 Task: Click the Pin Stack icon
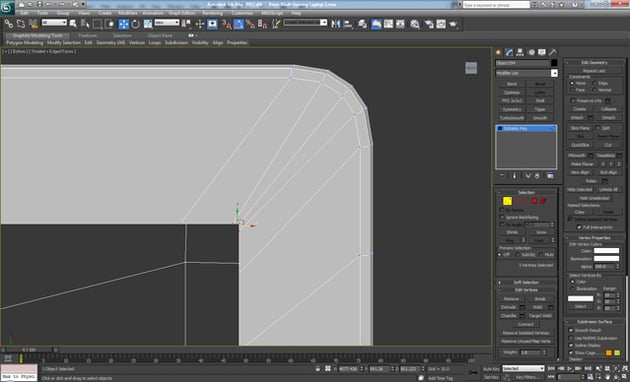502,176
